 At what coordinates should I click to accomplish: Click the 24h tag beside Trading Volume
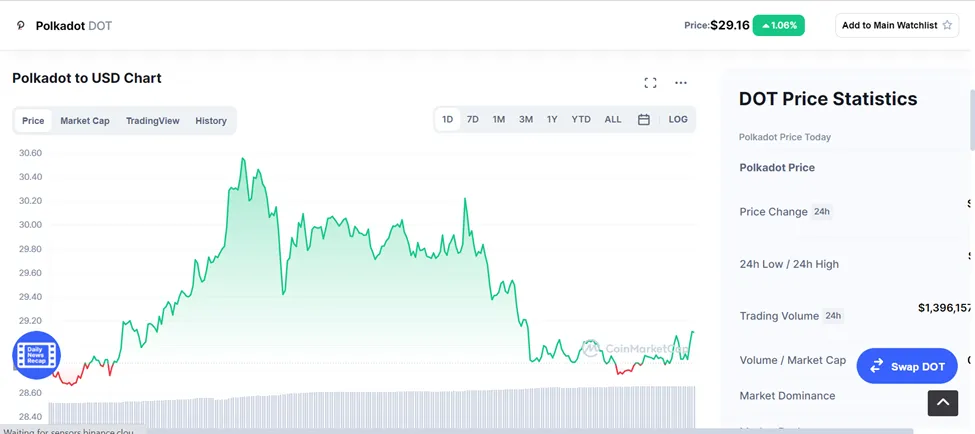click(x=833, y=316)
